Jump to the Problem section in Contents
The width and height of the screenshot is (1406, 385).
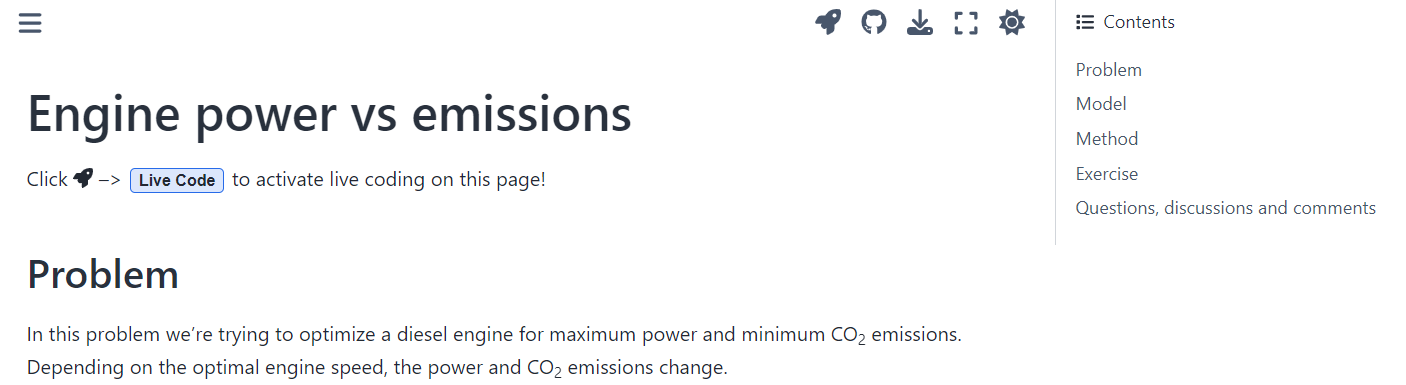1108,70
